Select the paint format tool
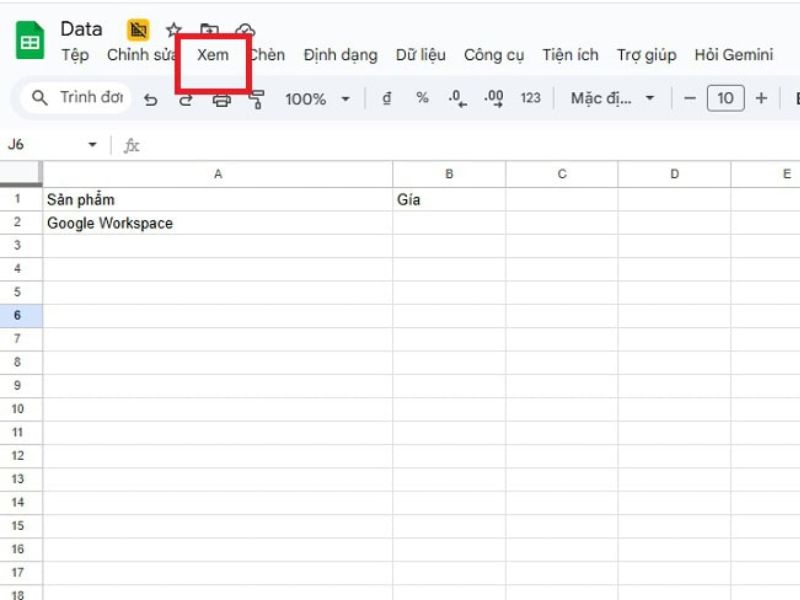The width and height of the screenshot is (800, 600). 256,98
